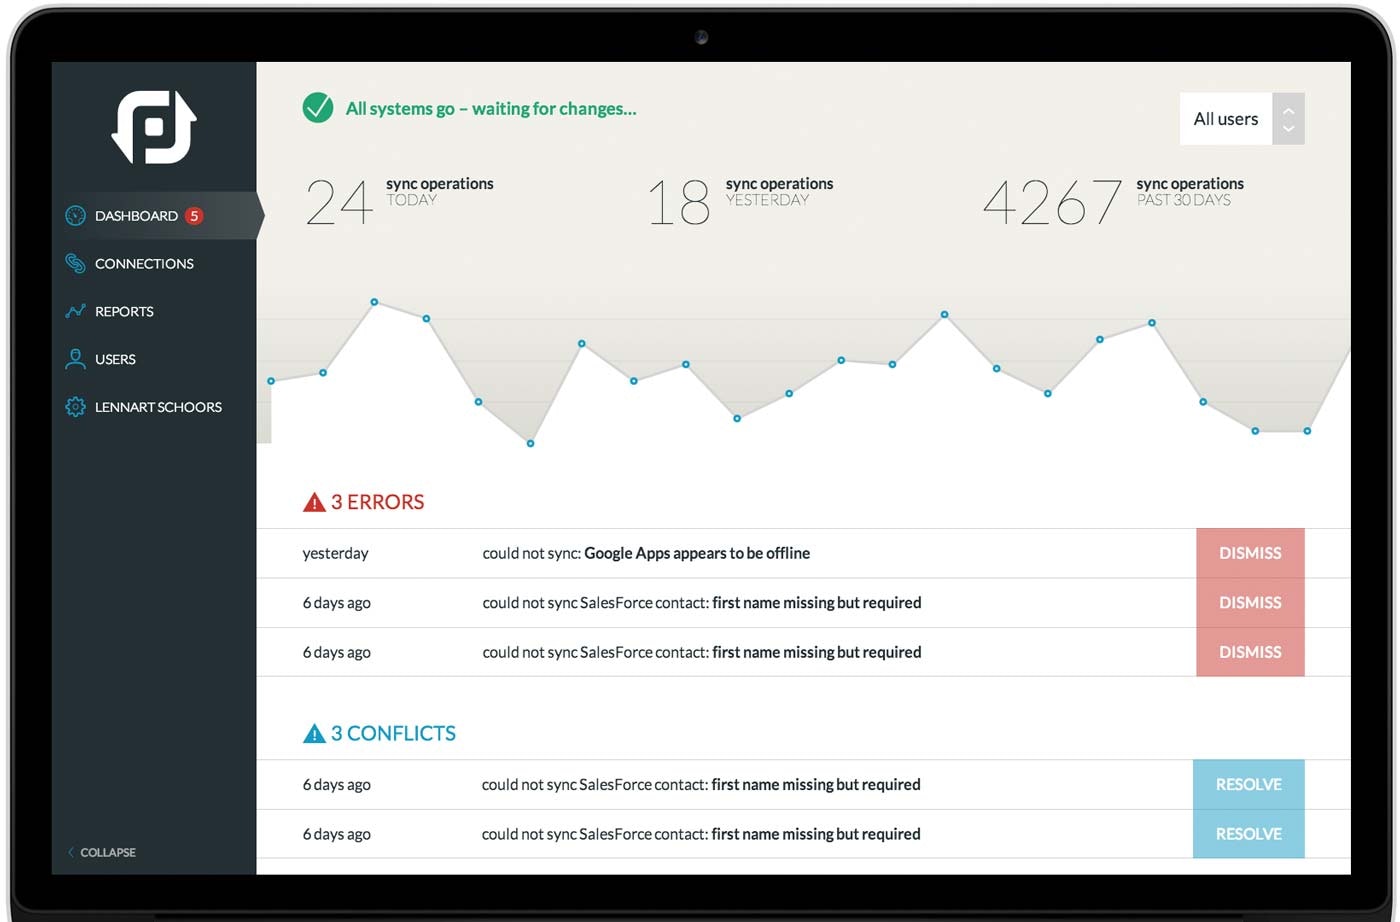Click the 24 sync operations today figure
This screenshot has width=1400, height=922.
[340, 202]
